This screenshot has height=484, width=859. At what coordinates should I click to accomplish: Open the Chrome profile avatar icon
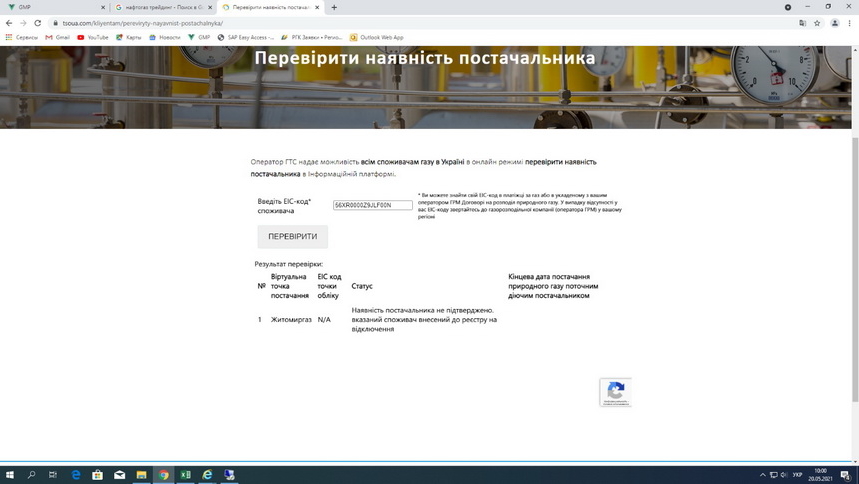pyautogui.click(x=835, y=23)
